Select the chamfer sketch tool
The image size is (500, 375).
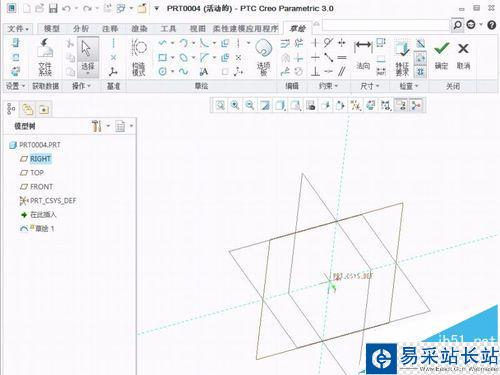pos(204,57)
